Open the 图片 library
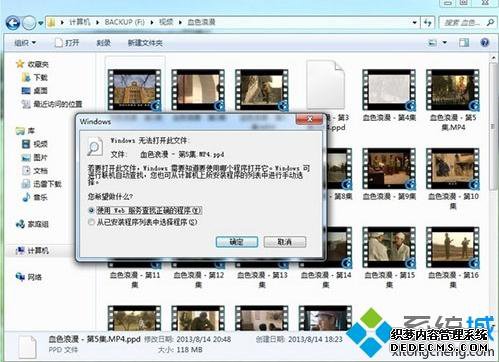499x362 pixels. click(x=35, y=157)
